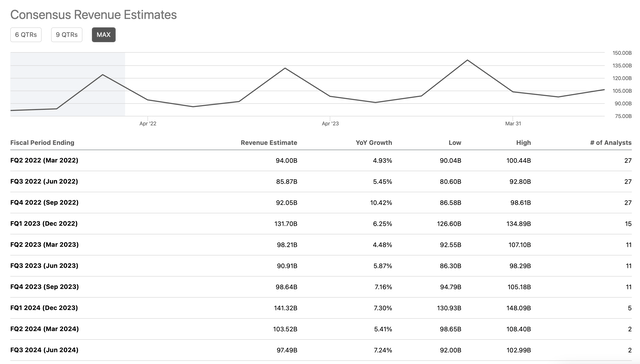The width and height of the screenshot is (640, 364).
Task: Click the Low column header
Action: [x=455, y=142]
